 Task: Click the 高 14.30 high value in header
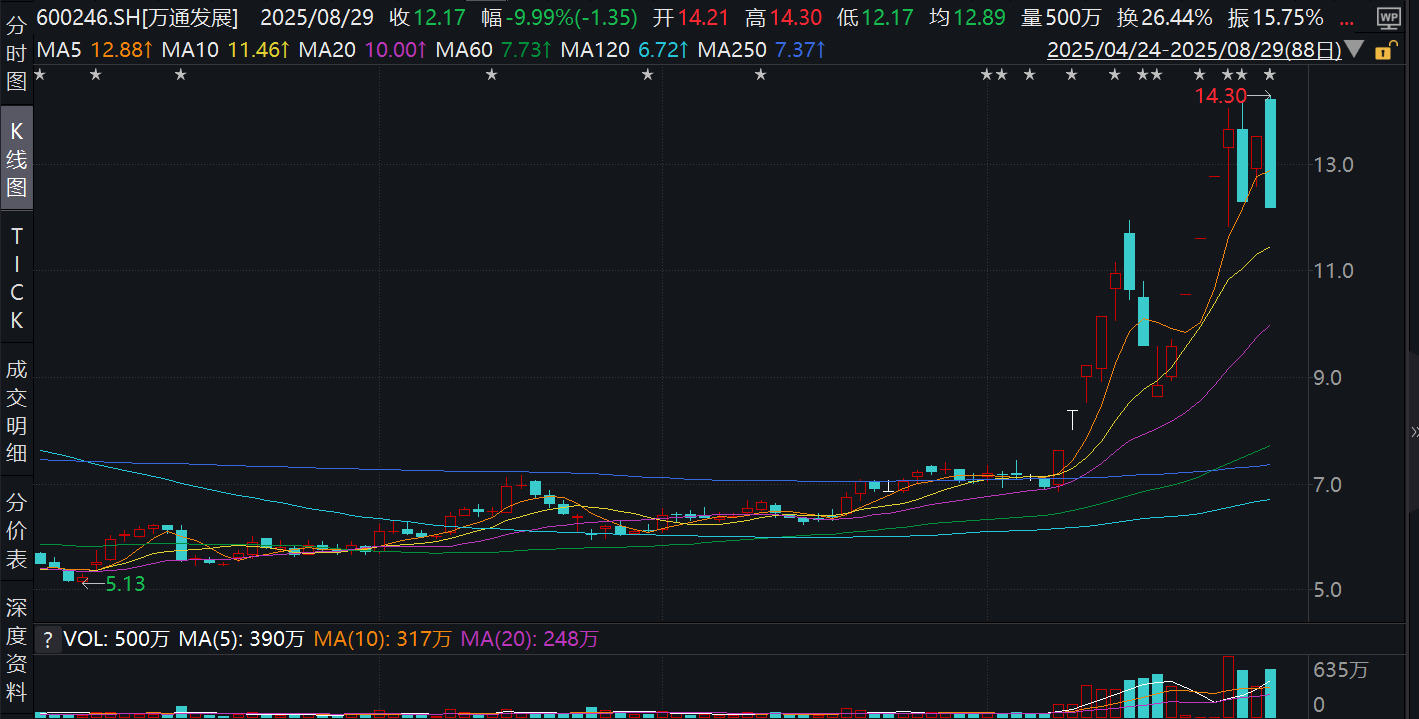(x=784, y=17)
